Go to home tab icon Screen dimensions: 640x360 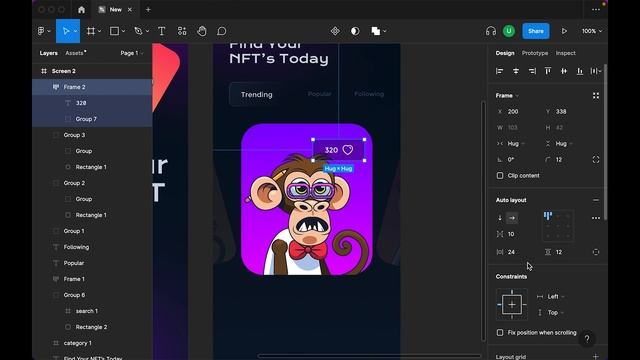tap(82, 10)
